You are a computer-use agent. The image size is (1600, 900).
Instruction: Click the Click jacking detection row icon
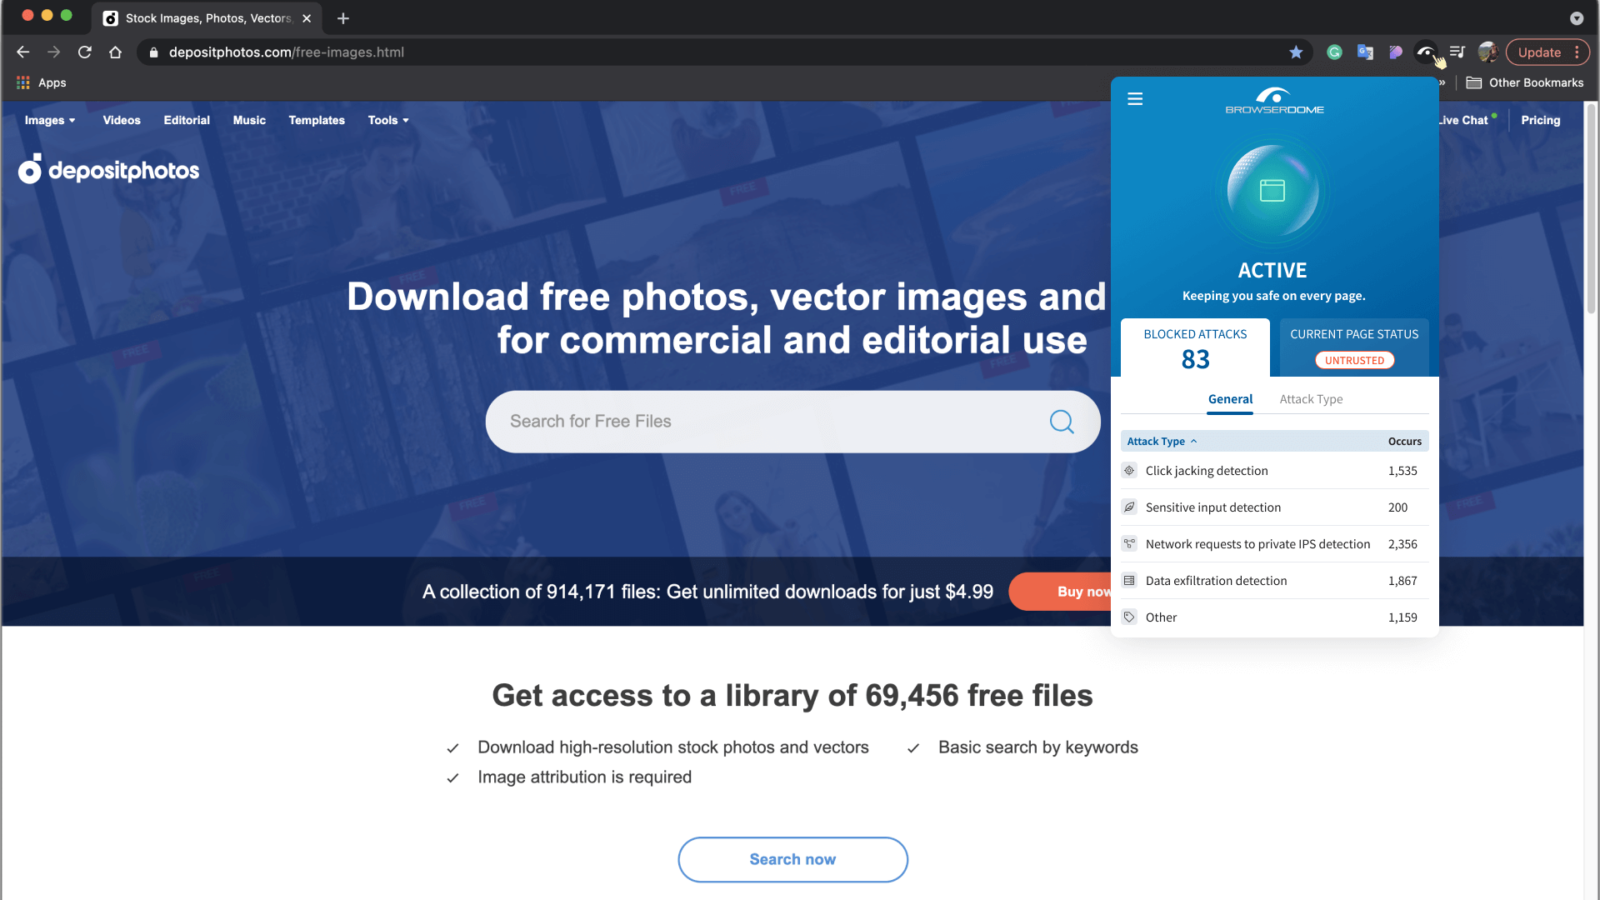(1129, 471)
